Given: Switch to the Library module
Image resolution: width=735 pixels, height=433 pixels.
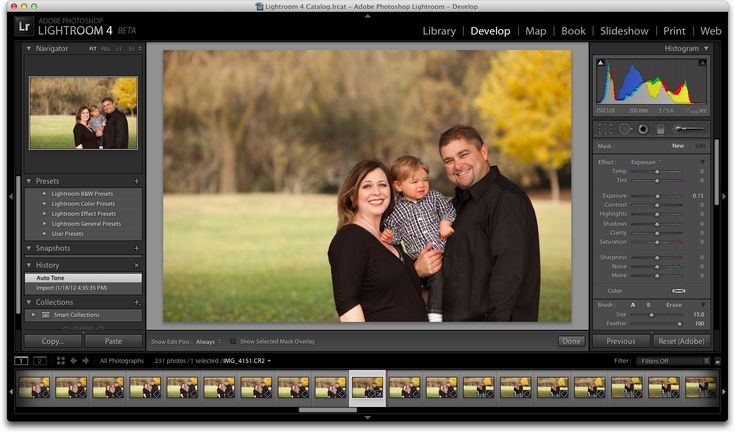Looking at the screenshot, I should 439,31.
